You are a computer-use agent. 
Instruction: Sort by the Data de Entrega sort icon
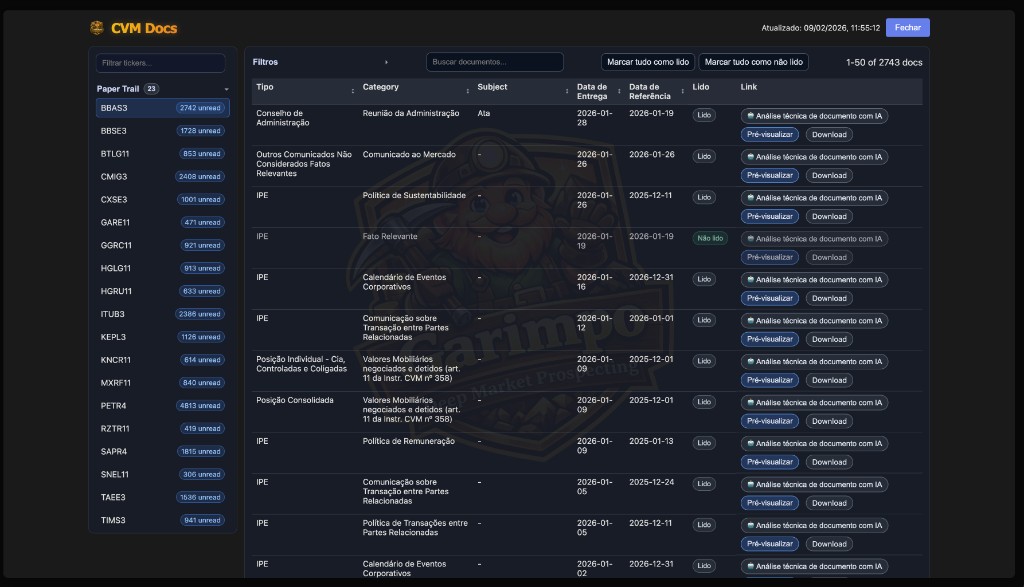pyautogui.click(x=619, y=91)
